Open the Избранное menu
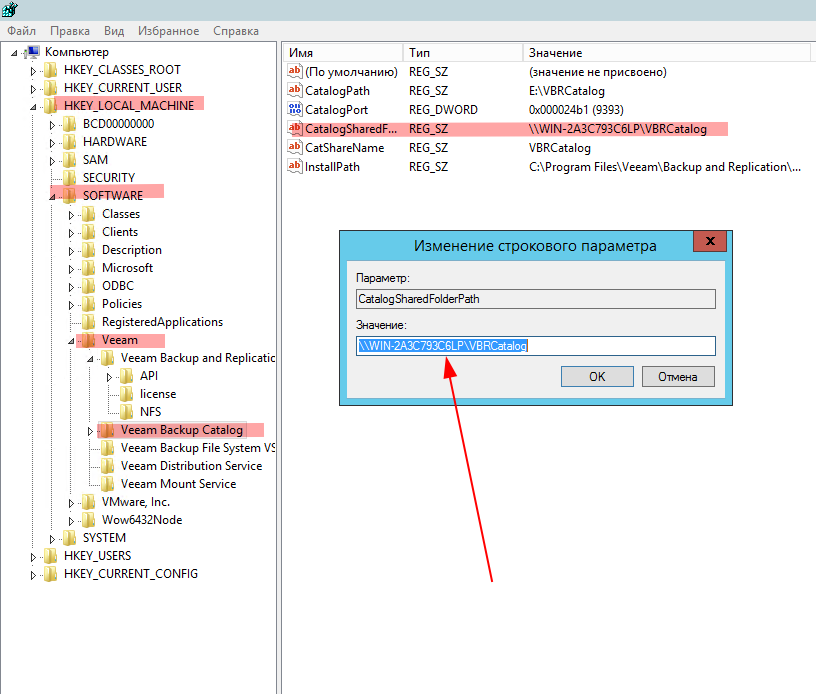This screenshot has width=816, height=694. pyautogui.click(x=169, y=31)
